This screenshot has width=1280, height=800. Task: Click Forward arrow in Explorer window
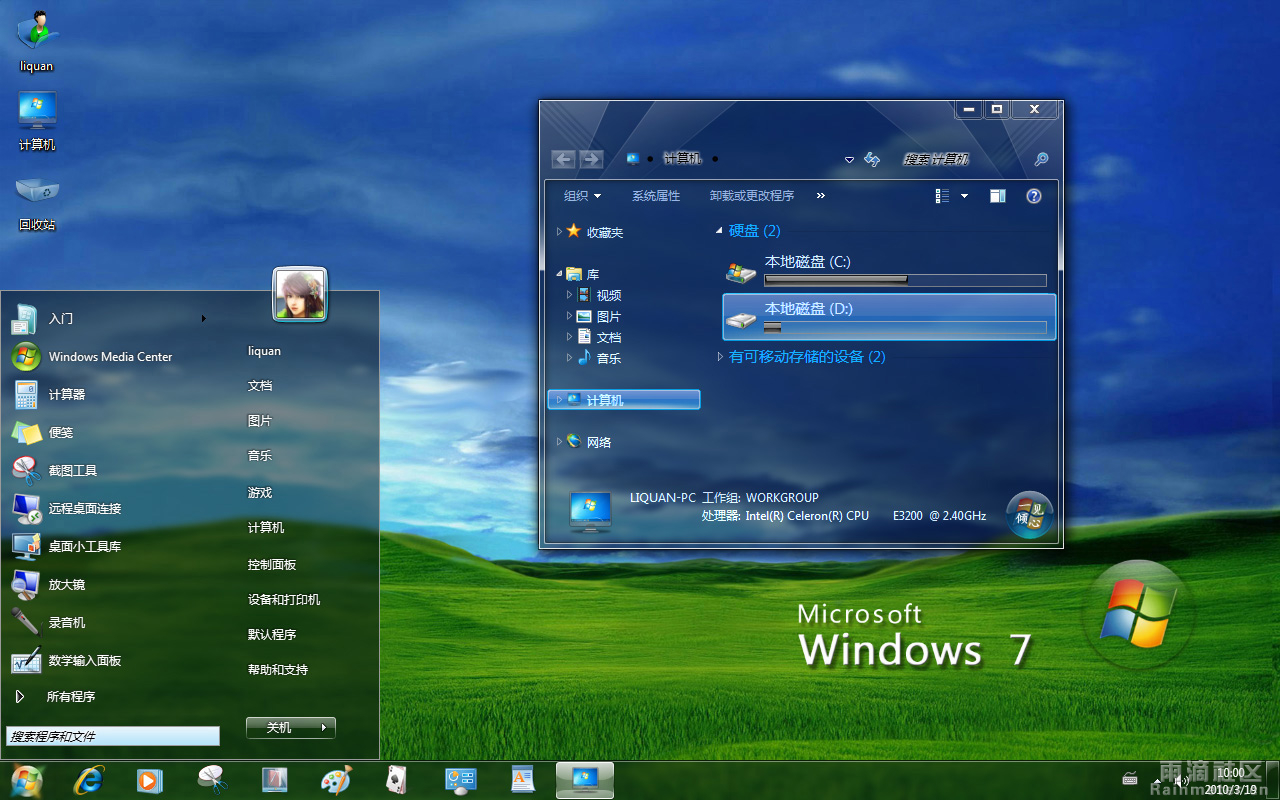[591, 159]
